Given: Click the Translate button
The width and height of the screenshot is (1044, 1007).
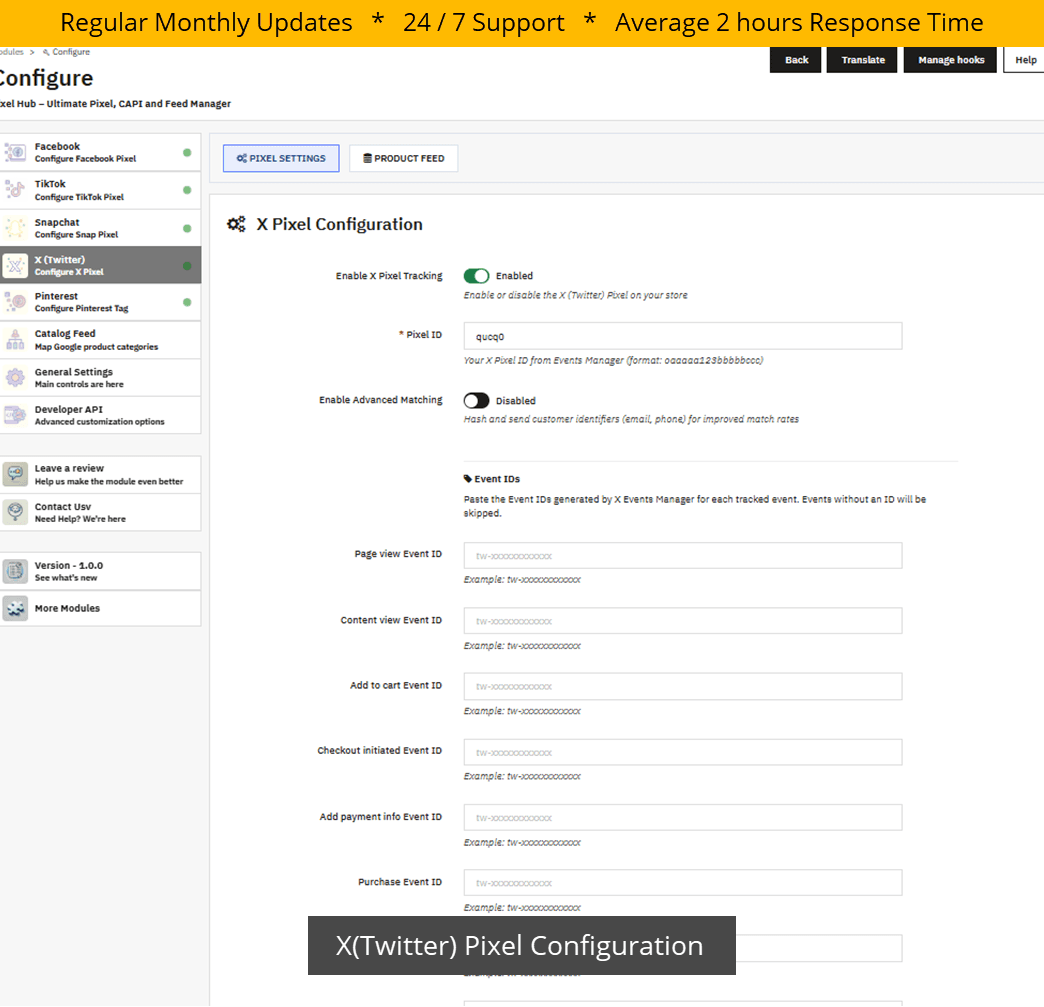Looking at the screenshot, I should click(862, 60).
